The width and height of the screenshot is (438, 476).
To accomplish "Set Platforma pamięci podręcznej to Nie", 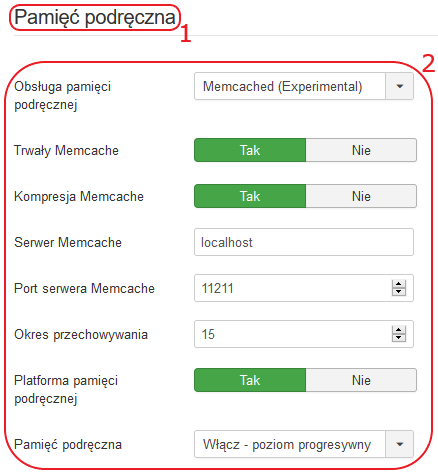I will (x=361, y=380).
